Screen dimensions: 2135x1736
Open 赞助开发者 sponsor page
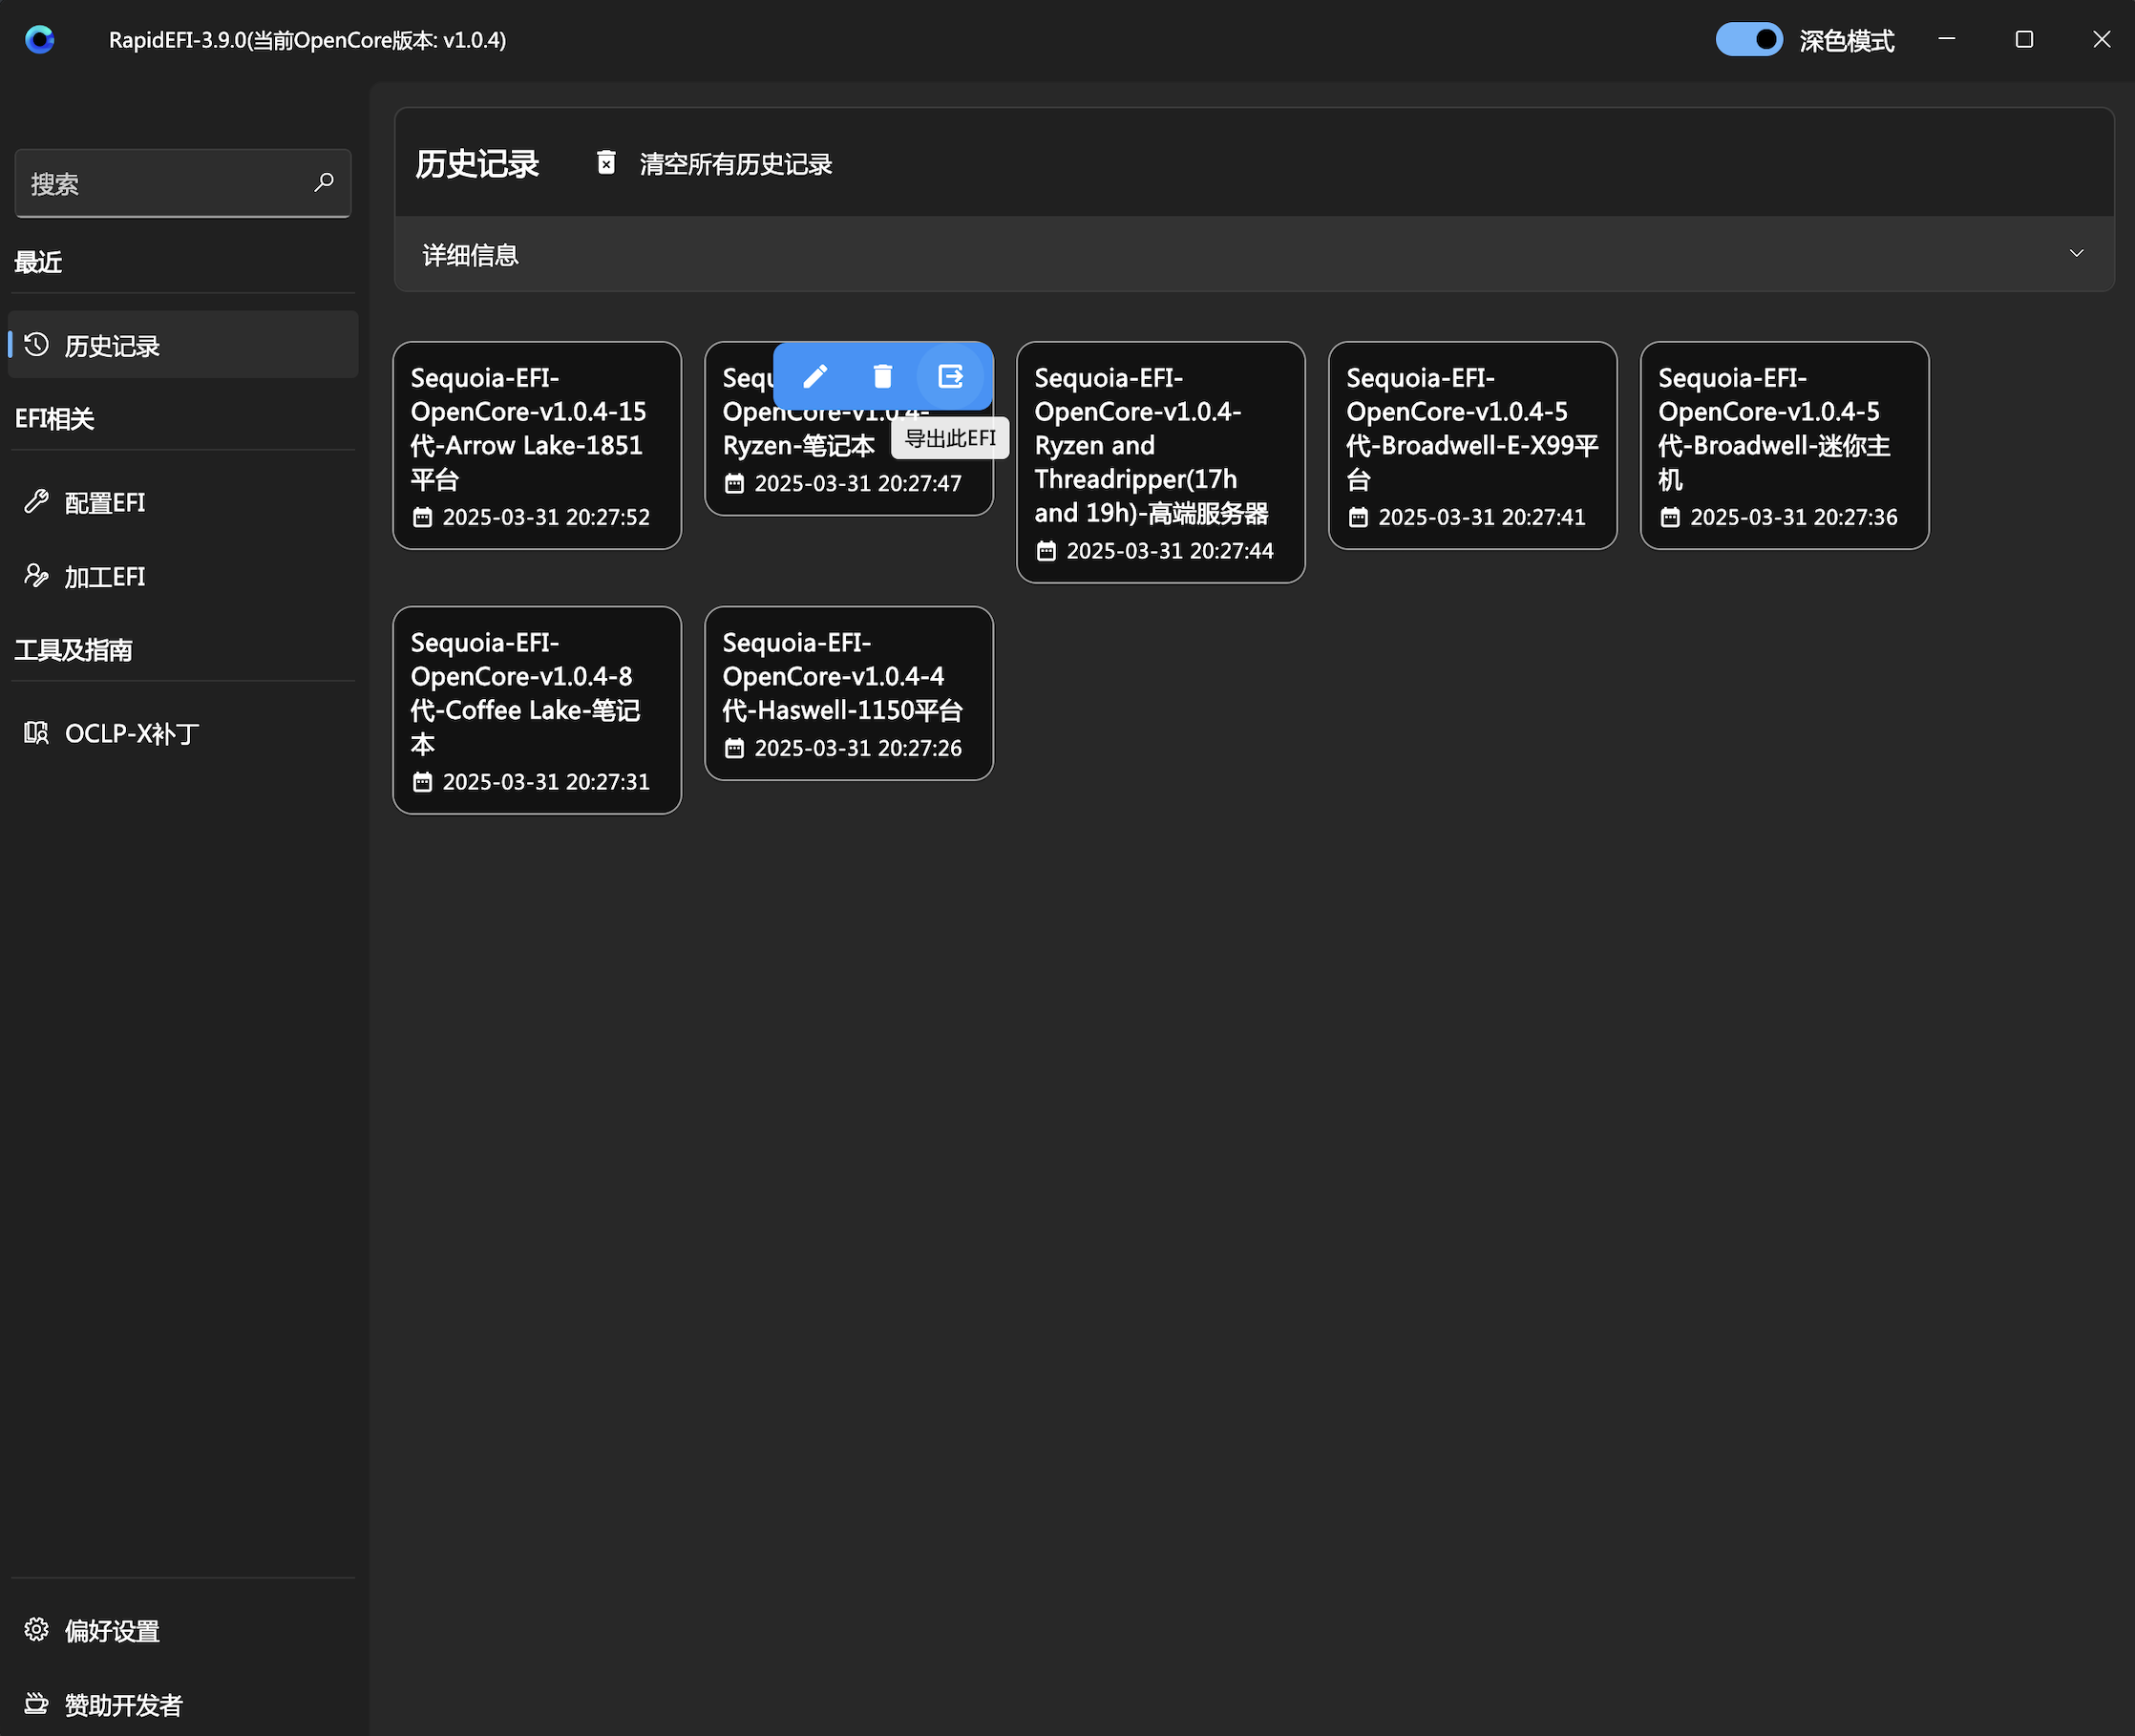click(123, 1705)
